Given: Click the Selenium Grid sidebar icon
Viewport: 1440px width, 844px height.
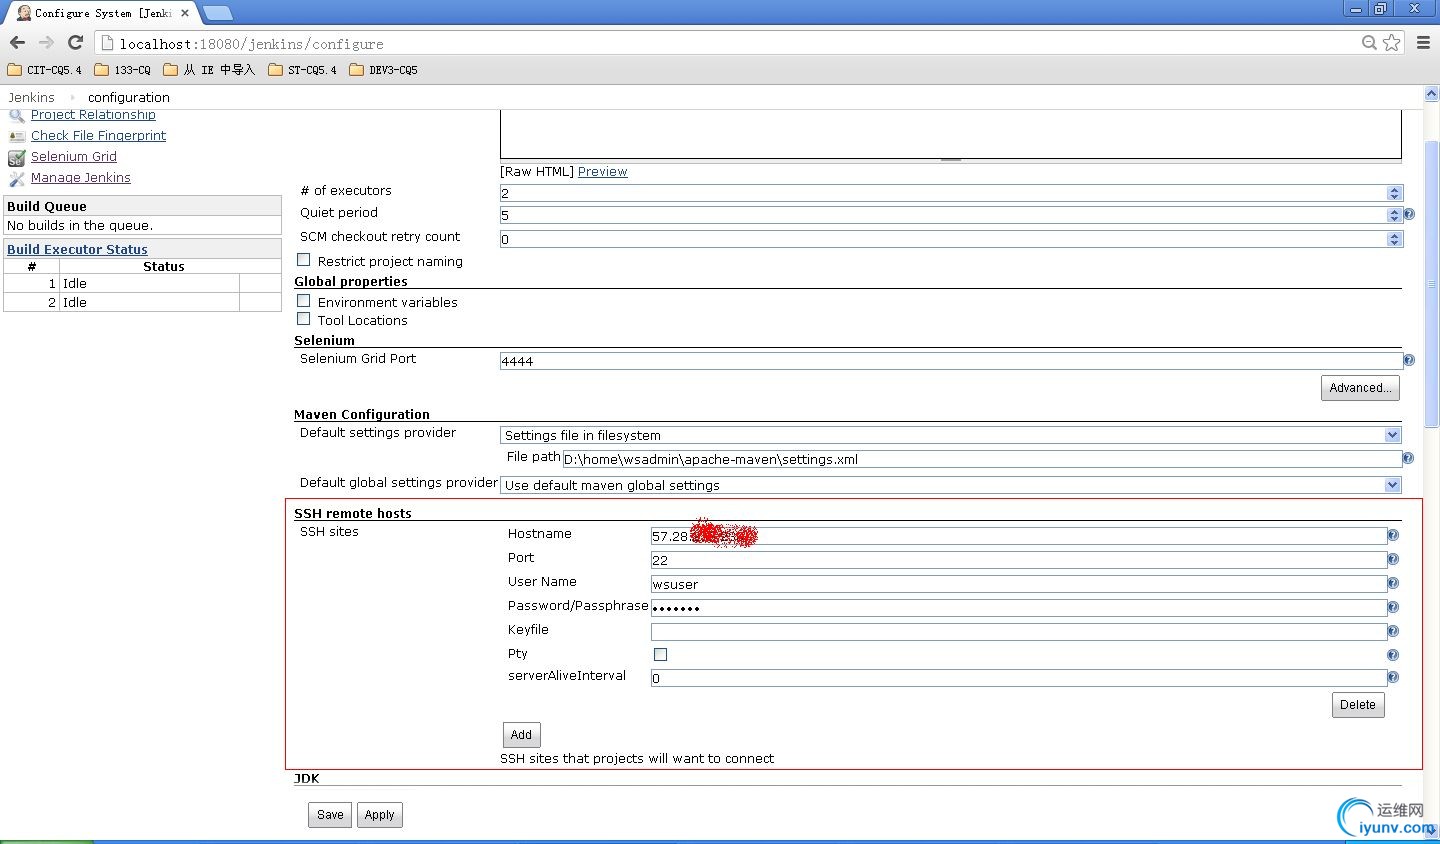Looking at the screenshot, I should coord(17,157).
